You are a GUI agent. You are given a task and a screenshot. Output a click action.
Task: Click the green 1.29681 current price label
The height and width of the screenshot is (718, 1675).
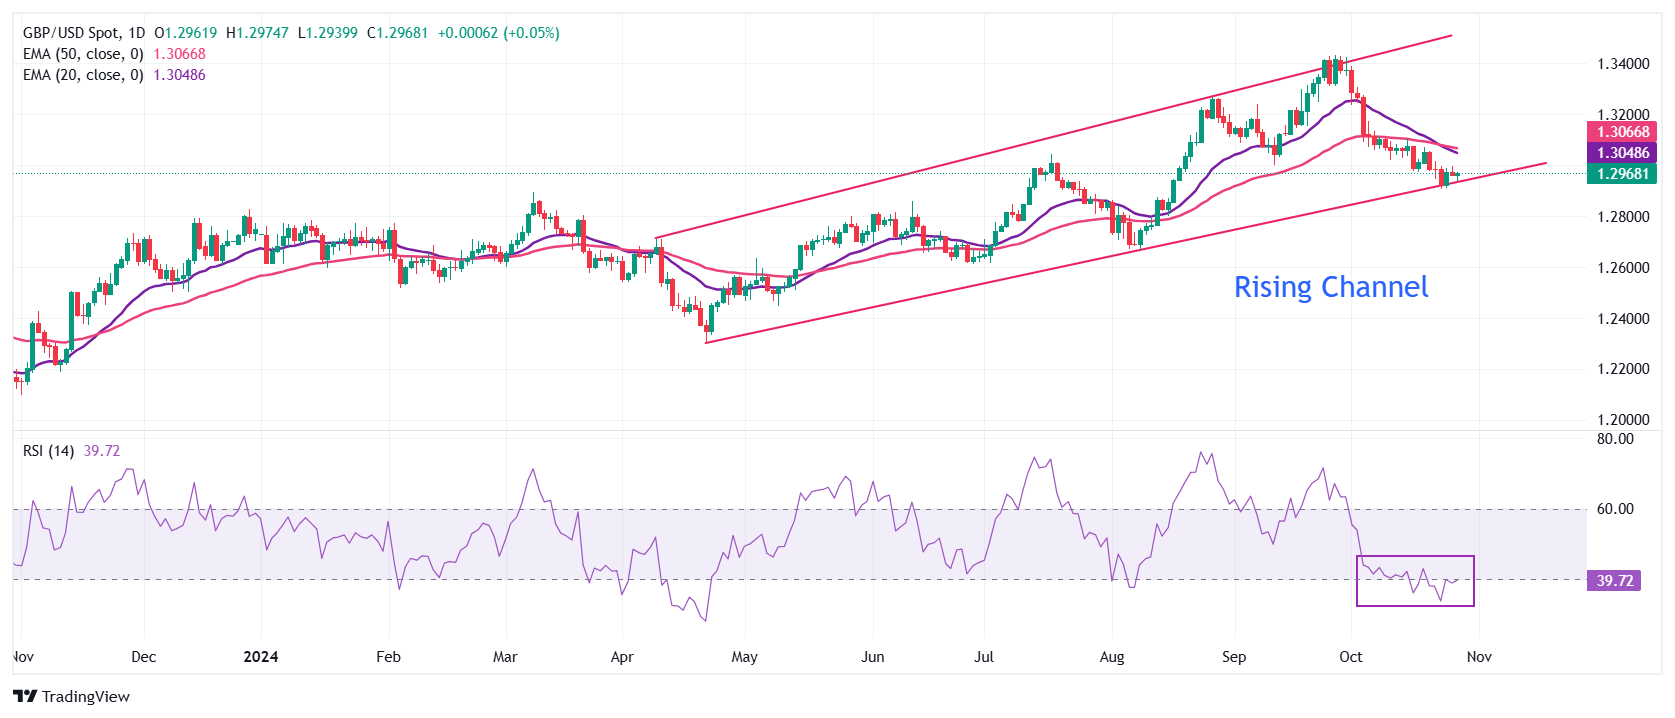click(1621, 174)
